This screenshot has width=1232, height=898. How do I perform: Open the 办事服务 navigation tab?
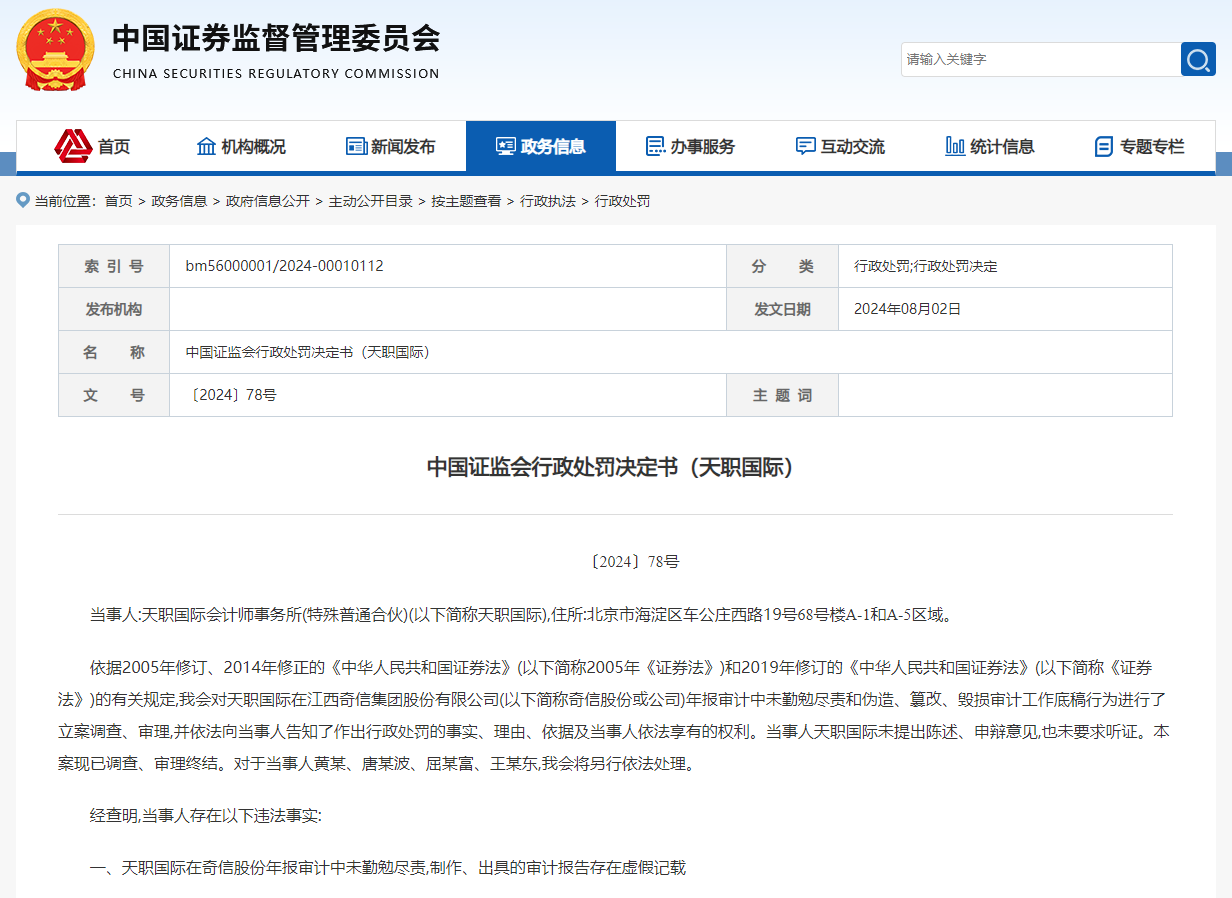(x=691, y=146)
